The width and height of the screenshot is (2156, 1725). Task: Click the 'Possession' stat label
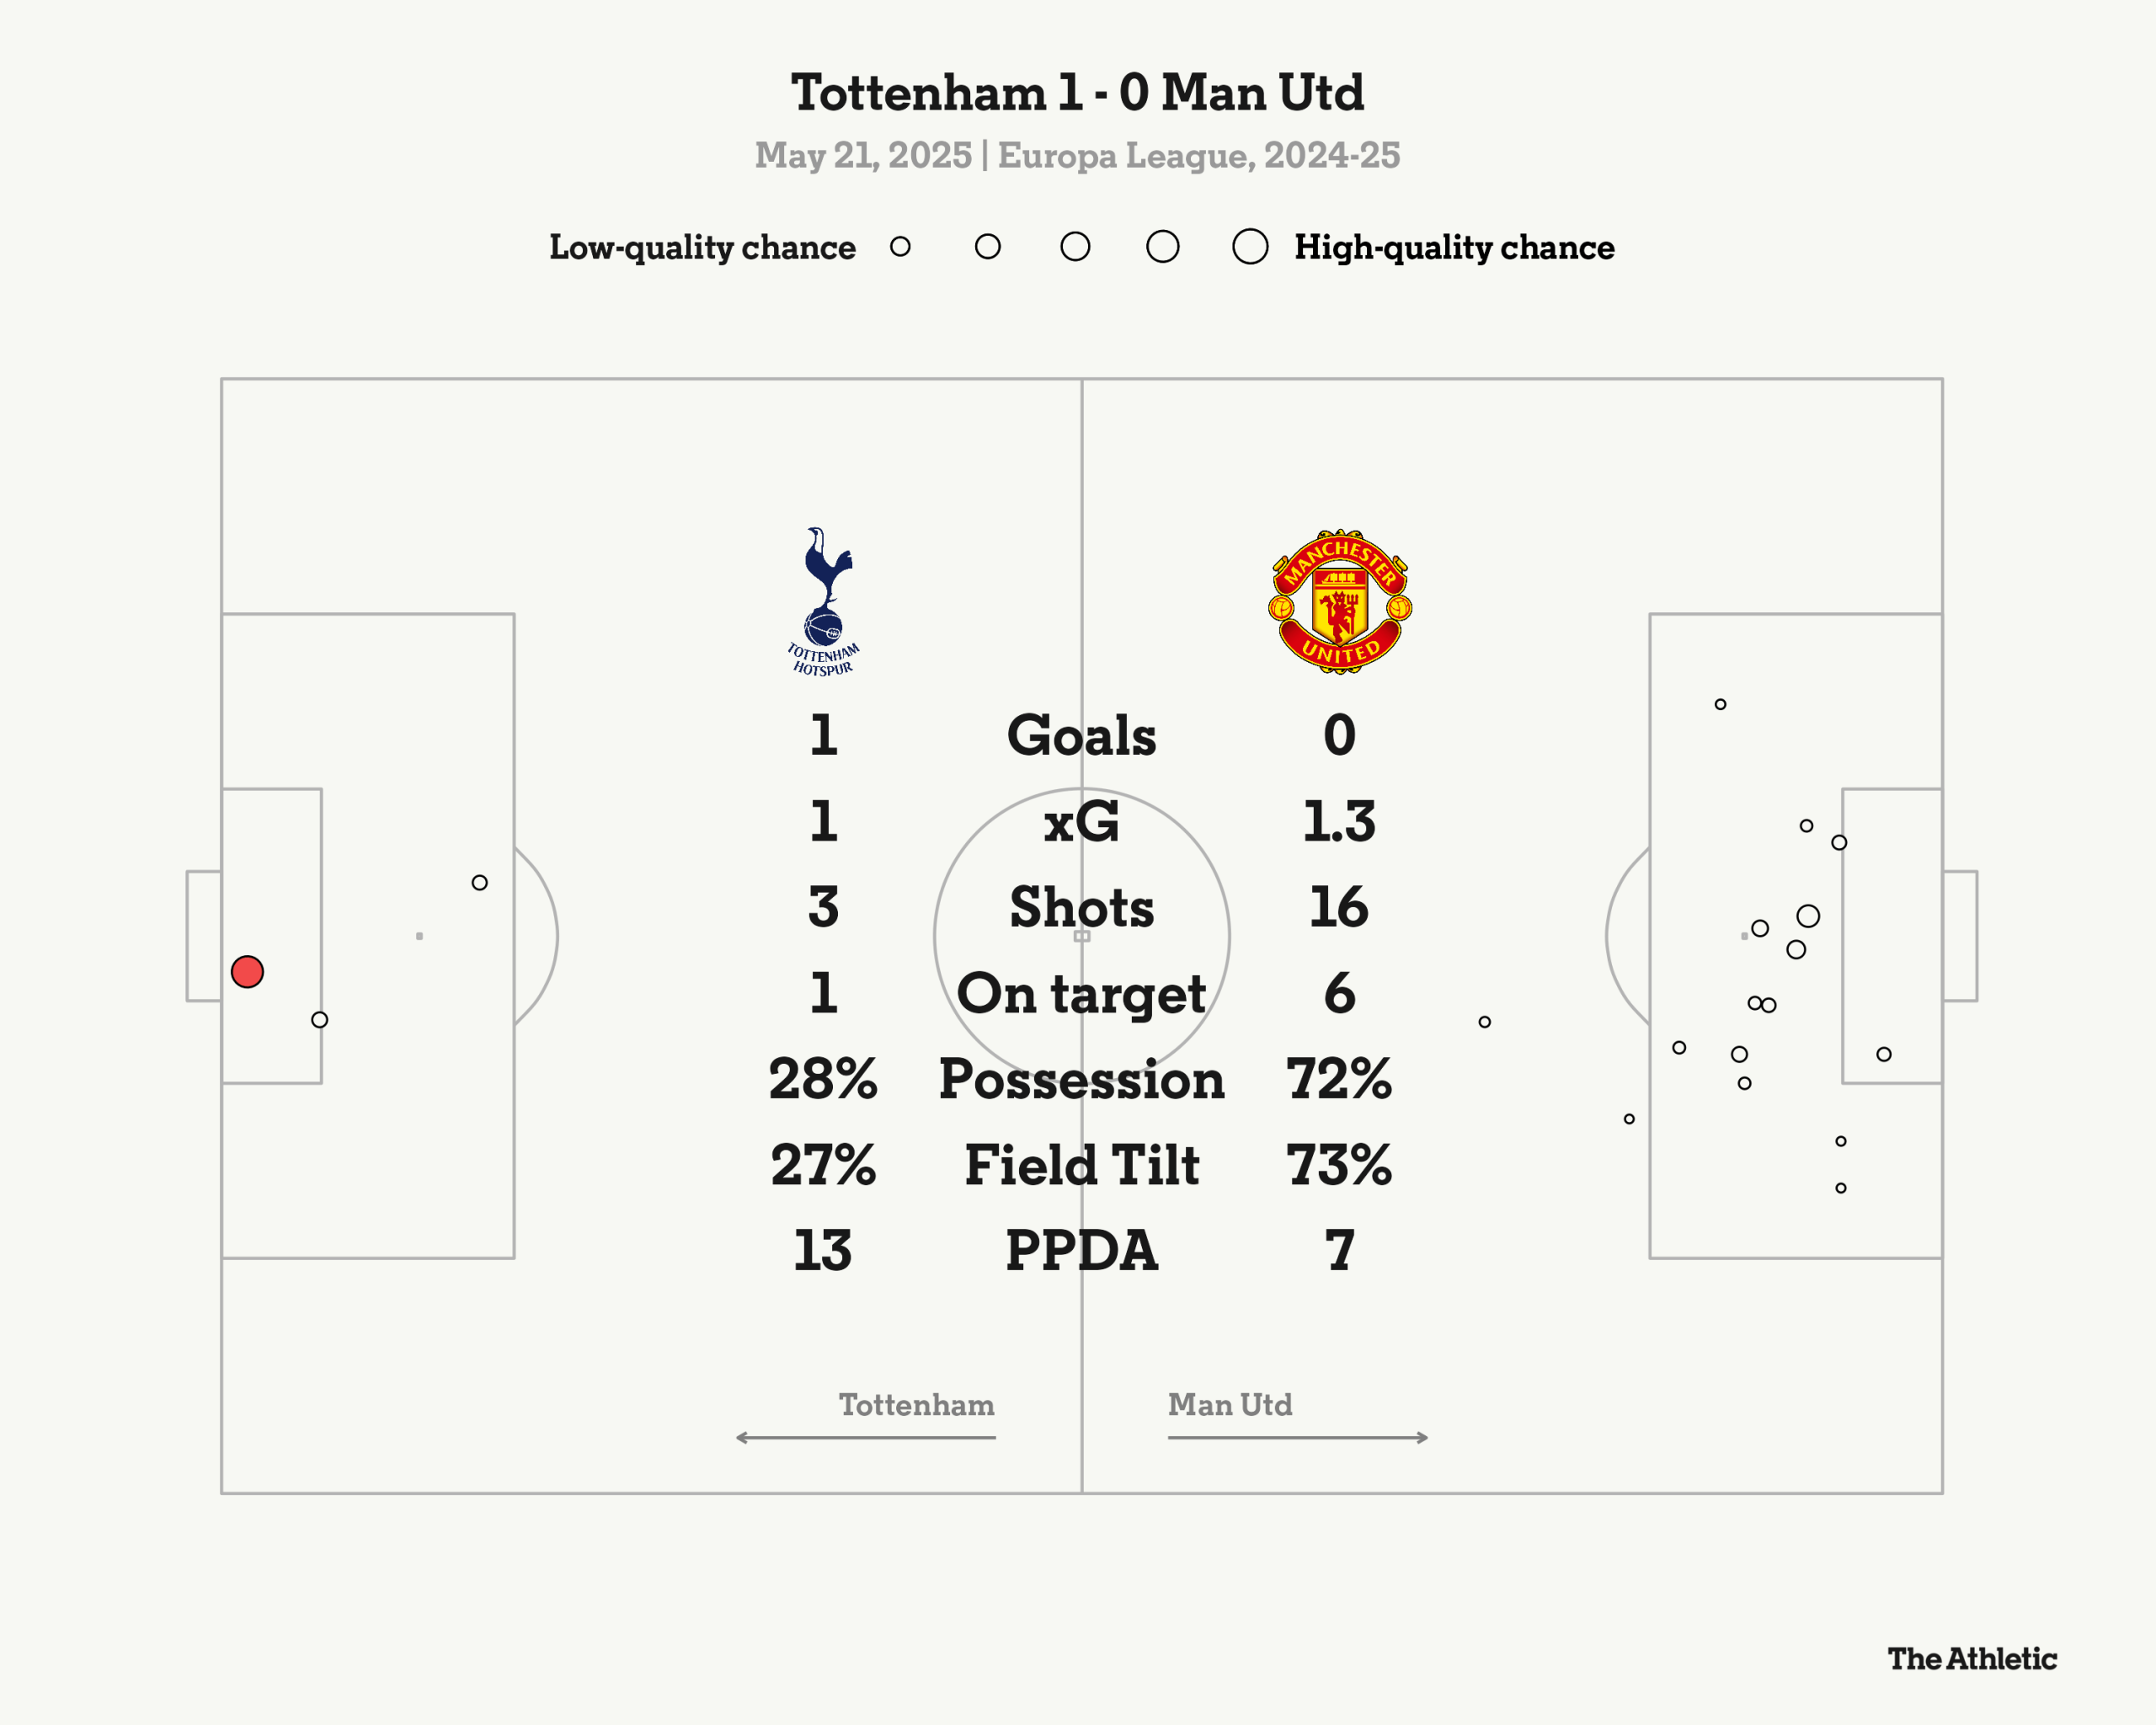[x=1082, y=1080]
